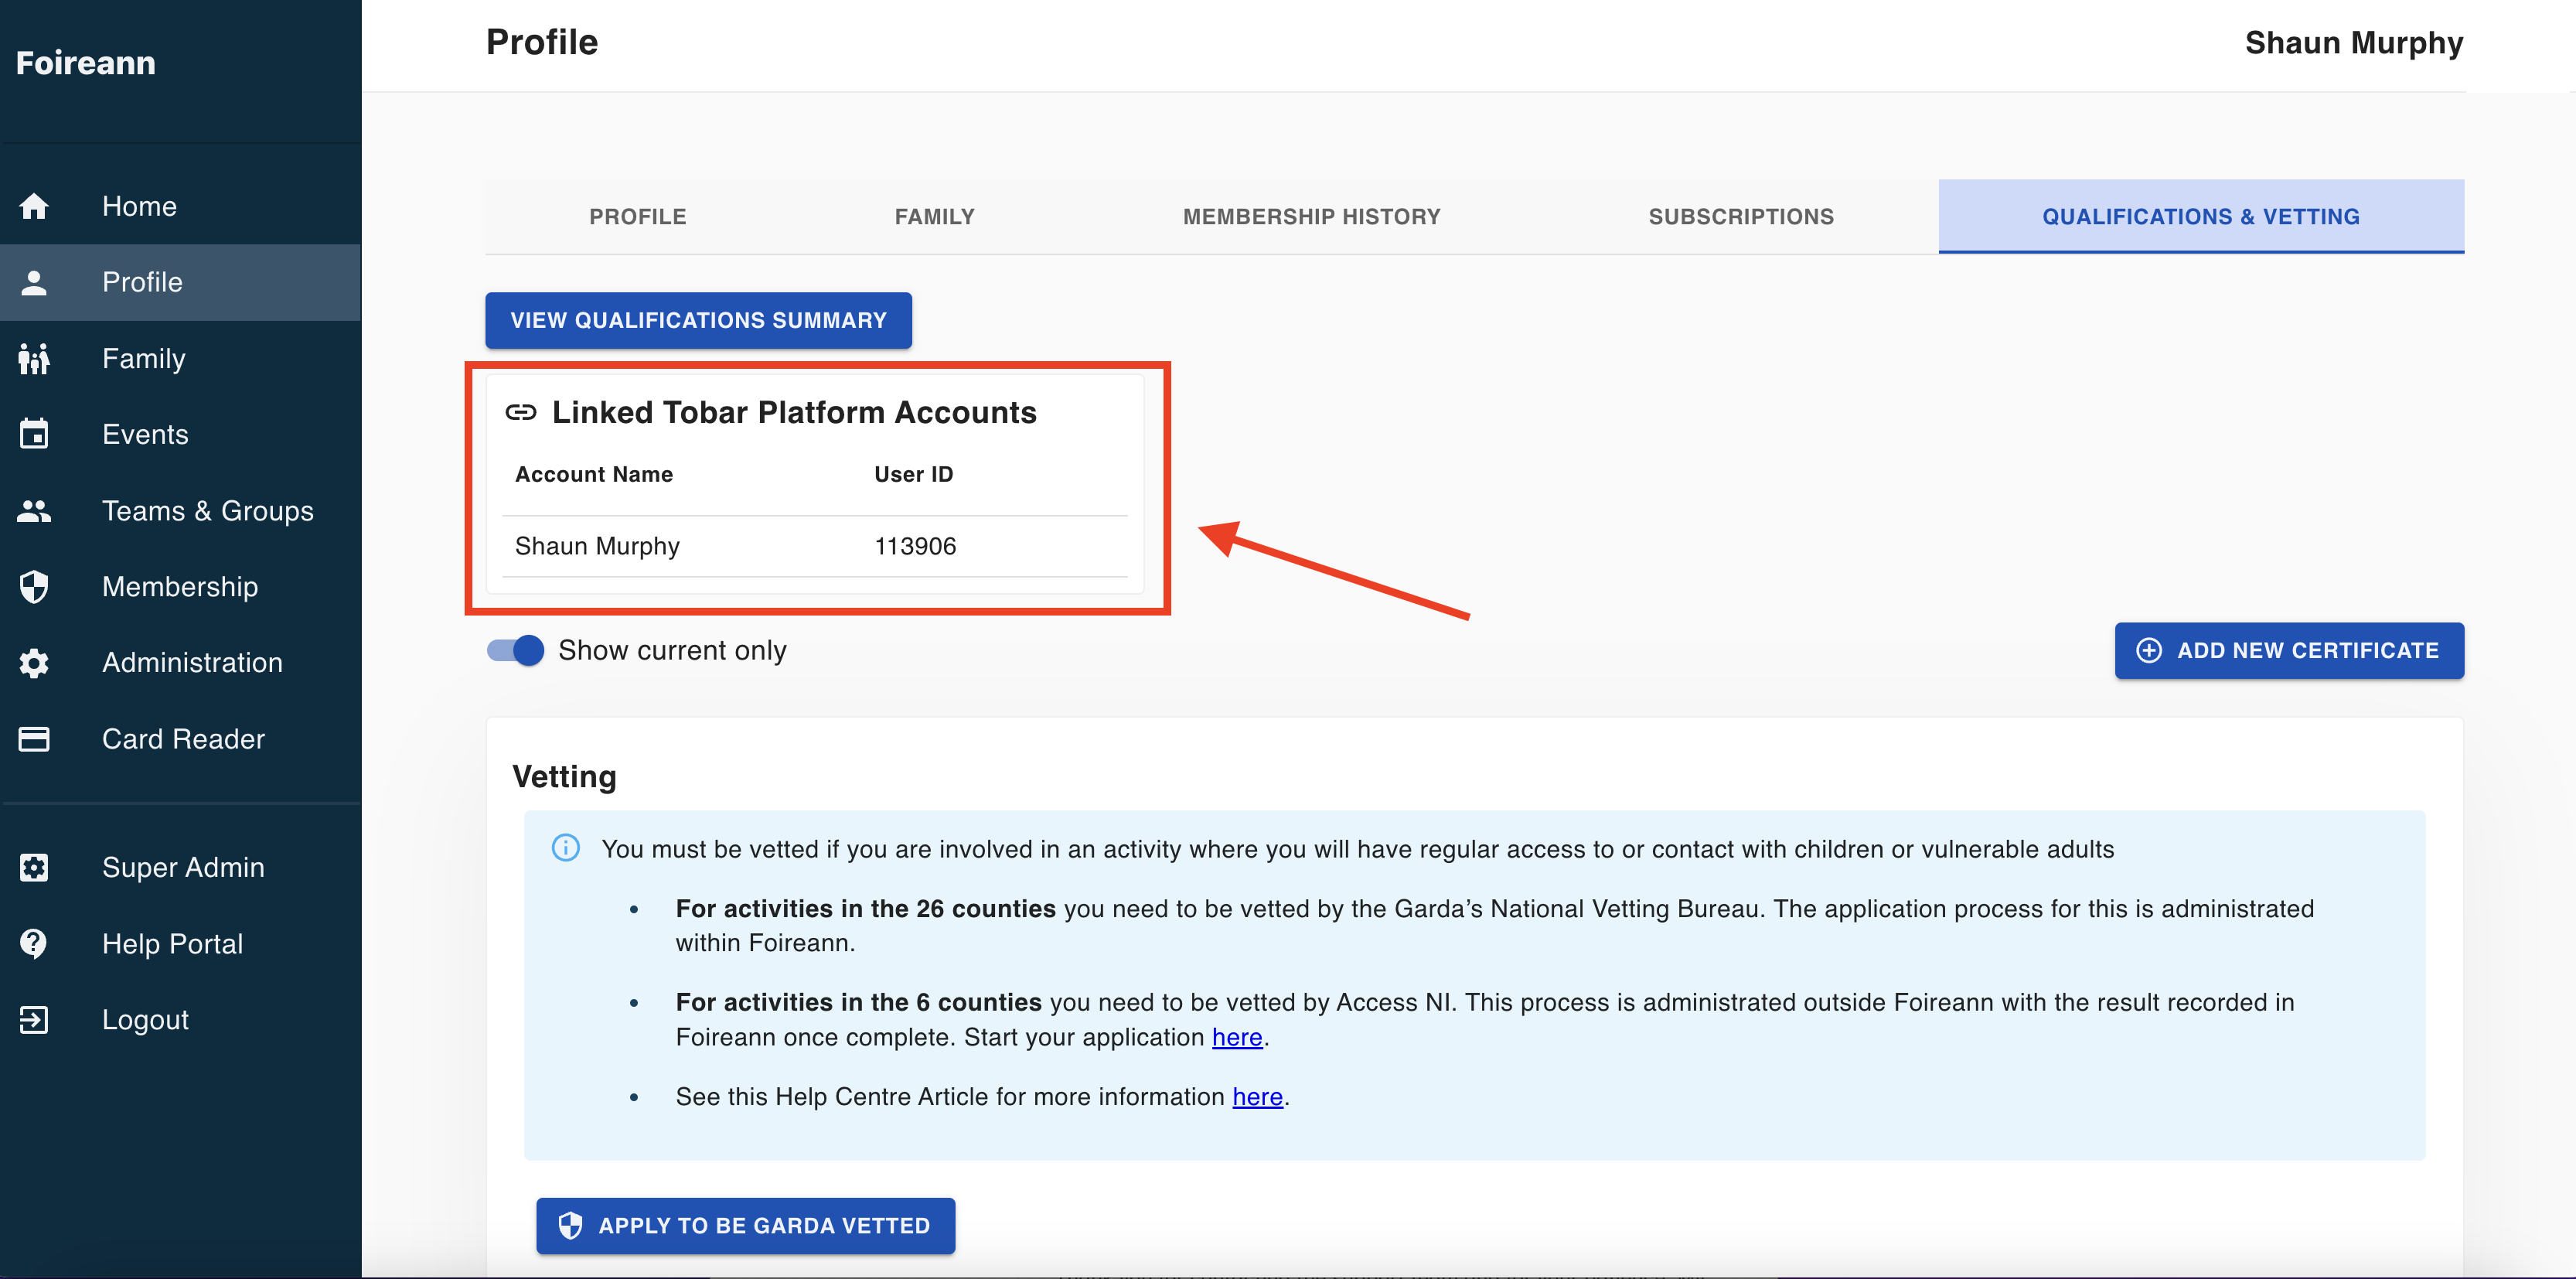Click the Teams & Groups icon

34,511
